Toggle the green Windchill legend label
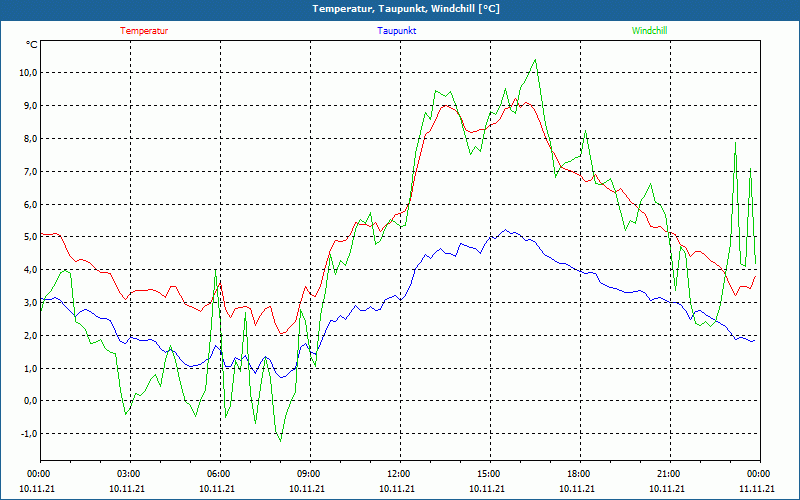Image resolution: width=800 pixels, height=500 pixels. pyautogui.click(x=650, y=31)
